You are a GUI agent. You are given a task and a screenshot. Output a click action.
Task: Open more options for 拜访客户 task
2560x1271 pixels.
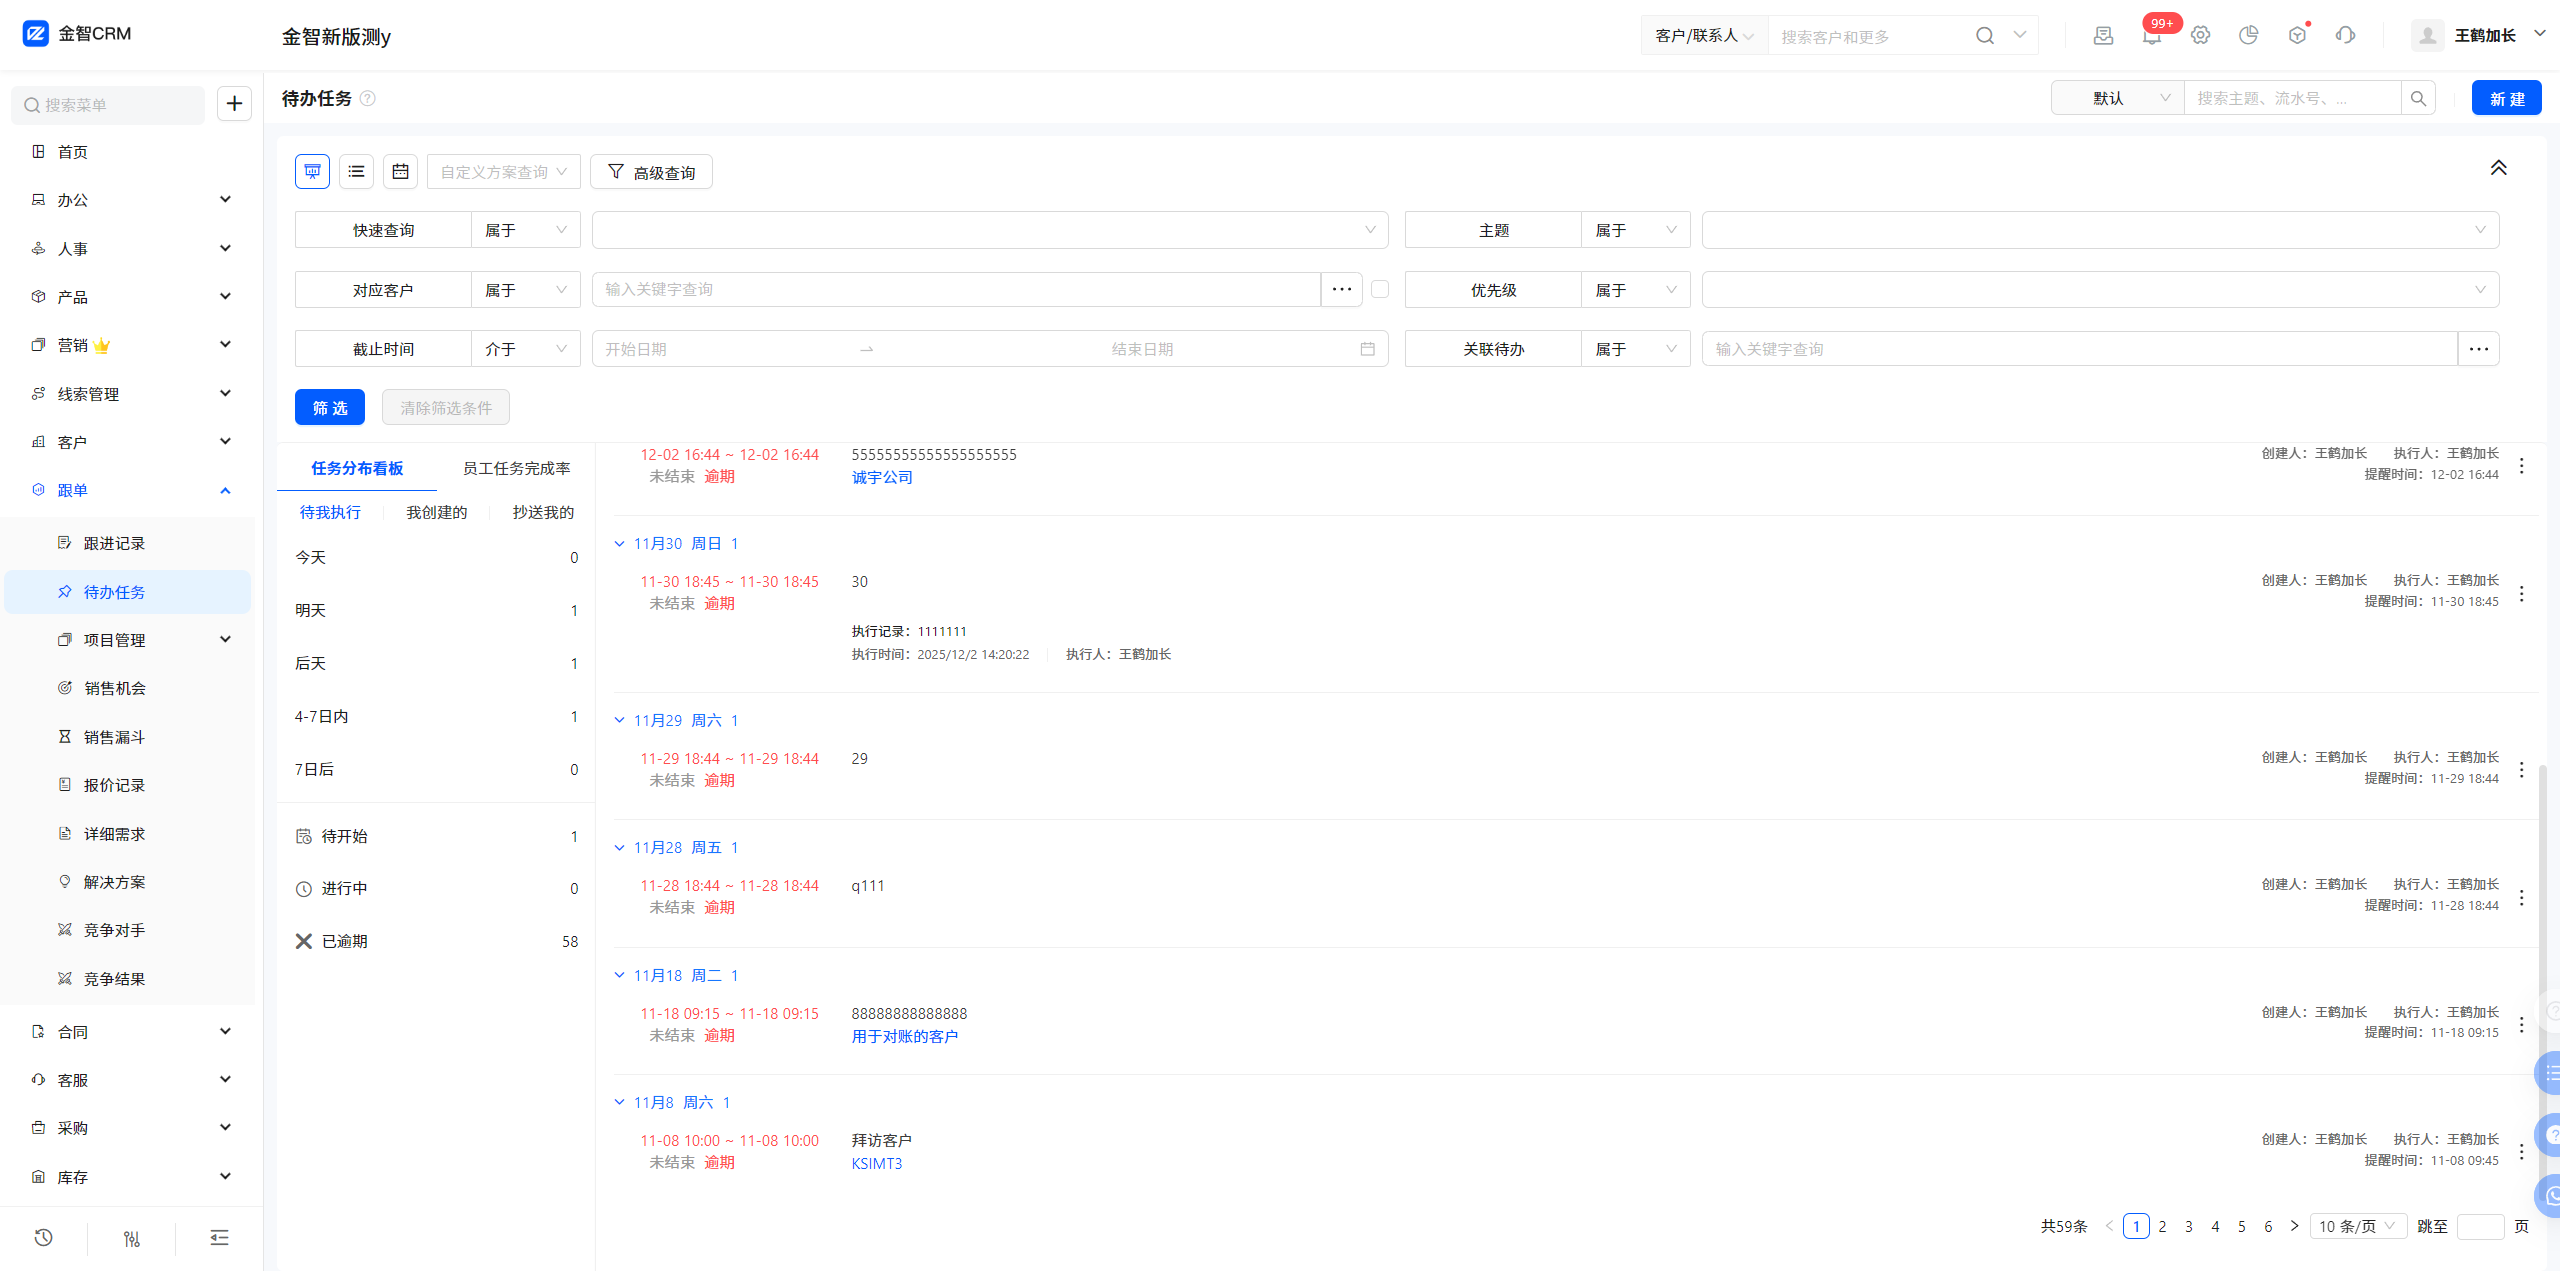pyautogui.click(x=2521, y=1151)
